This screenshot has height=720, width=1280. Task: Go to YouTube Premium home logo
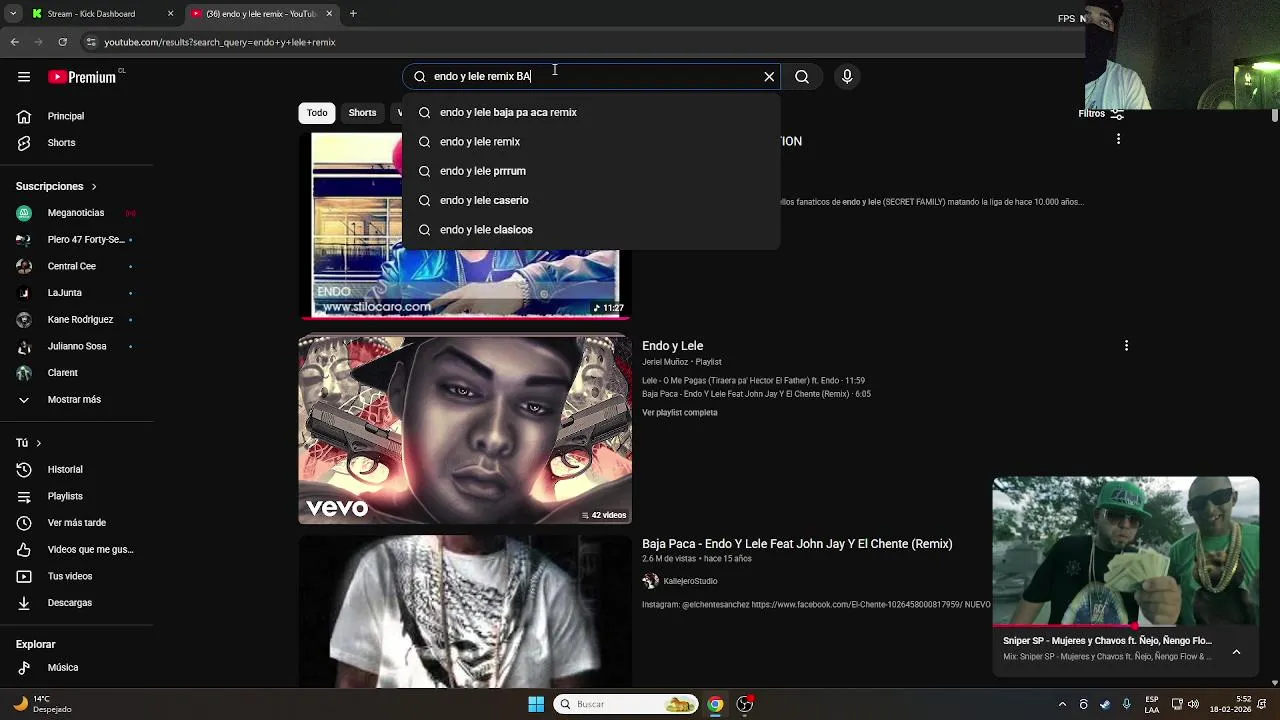click(x=83, y=77)
